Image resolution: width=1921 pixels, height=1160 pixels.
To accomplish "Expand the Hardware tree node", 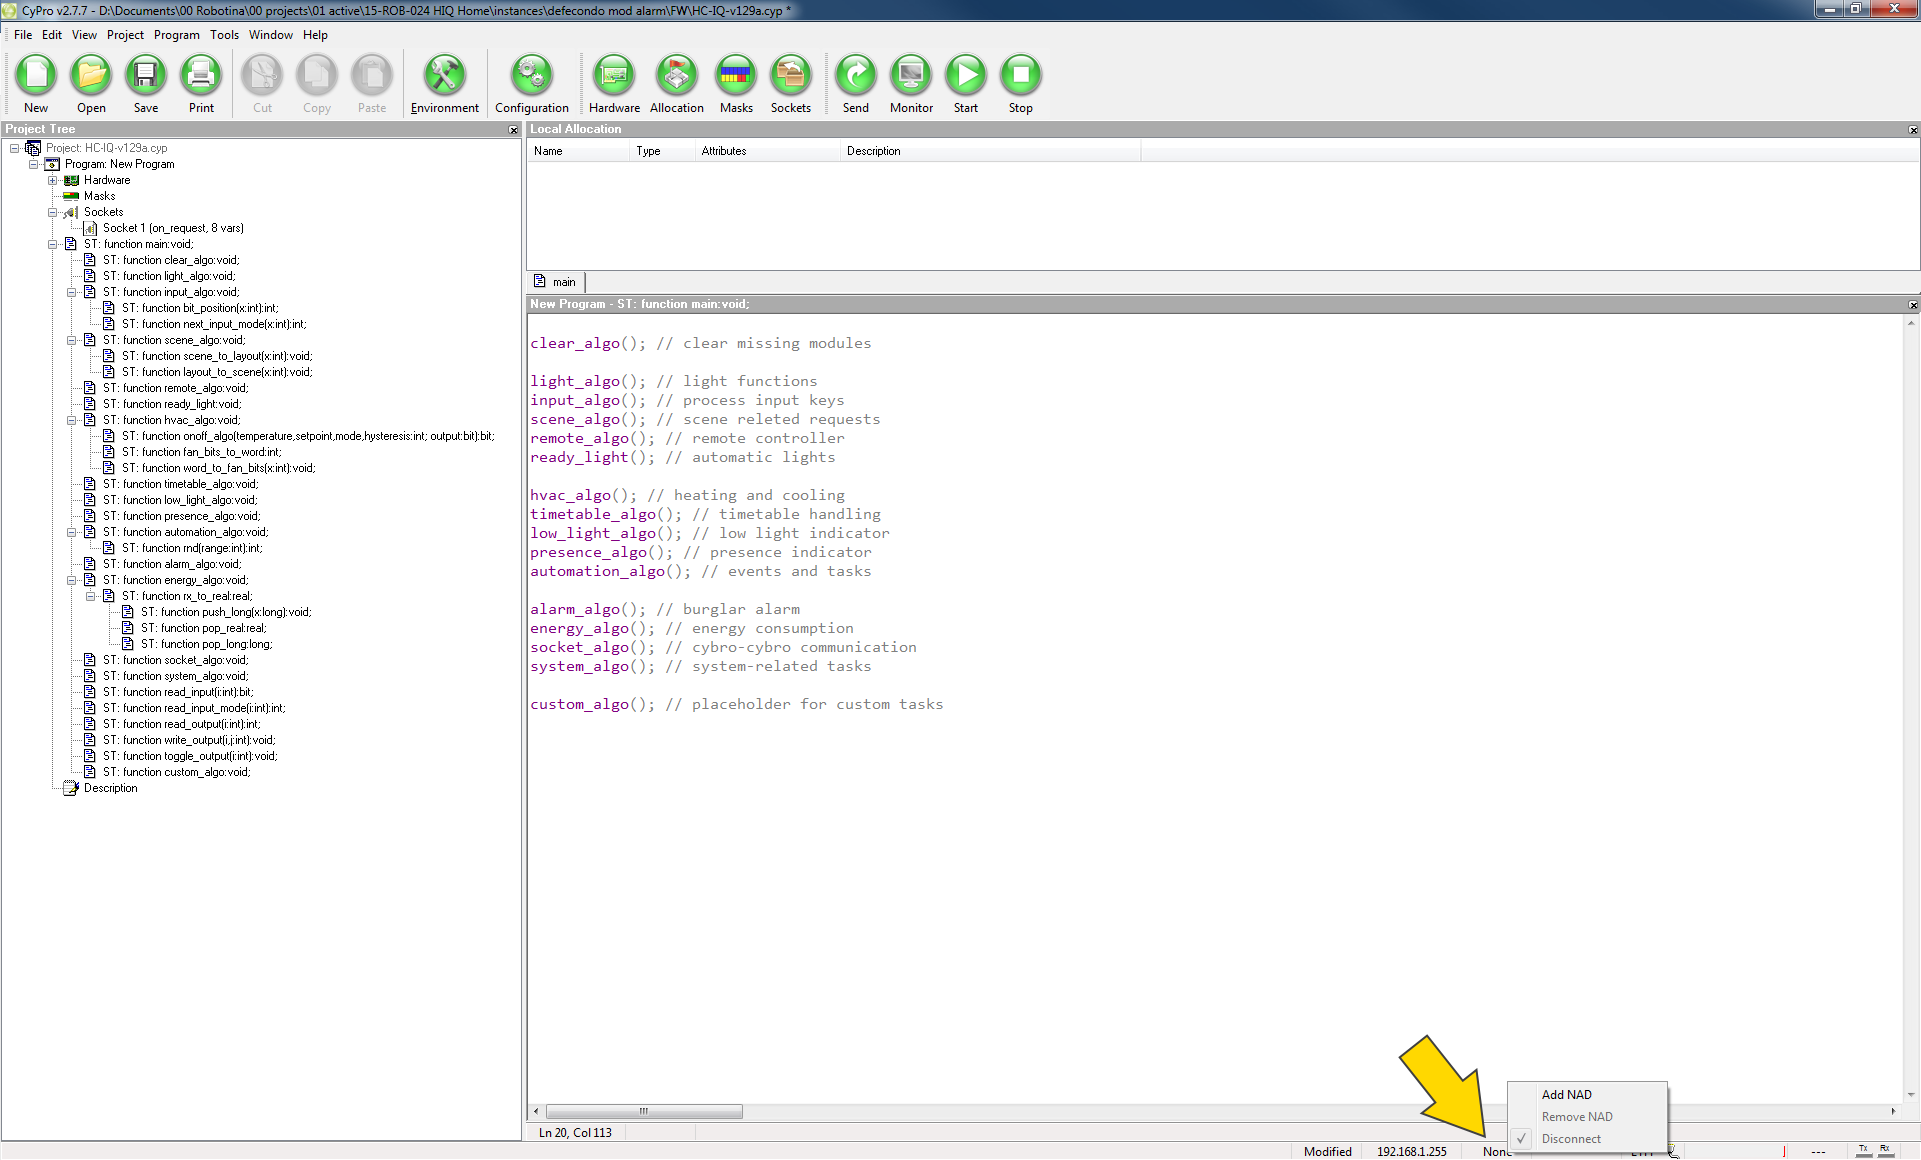I will click(53, 180).
